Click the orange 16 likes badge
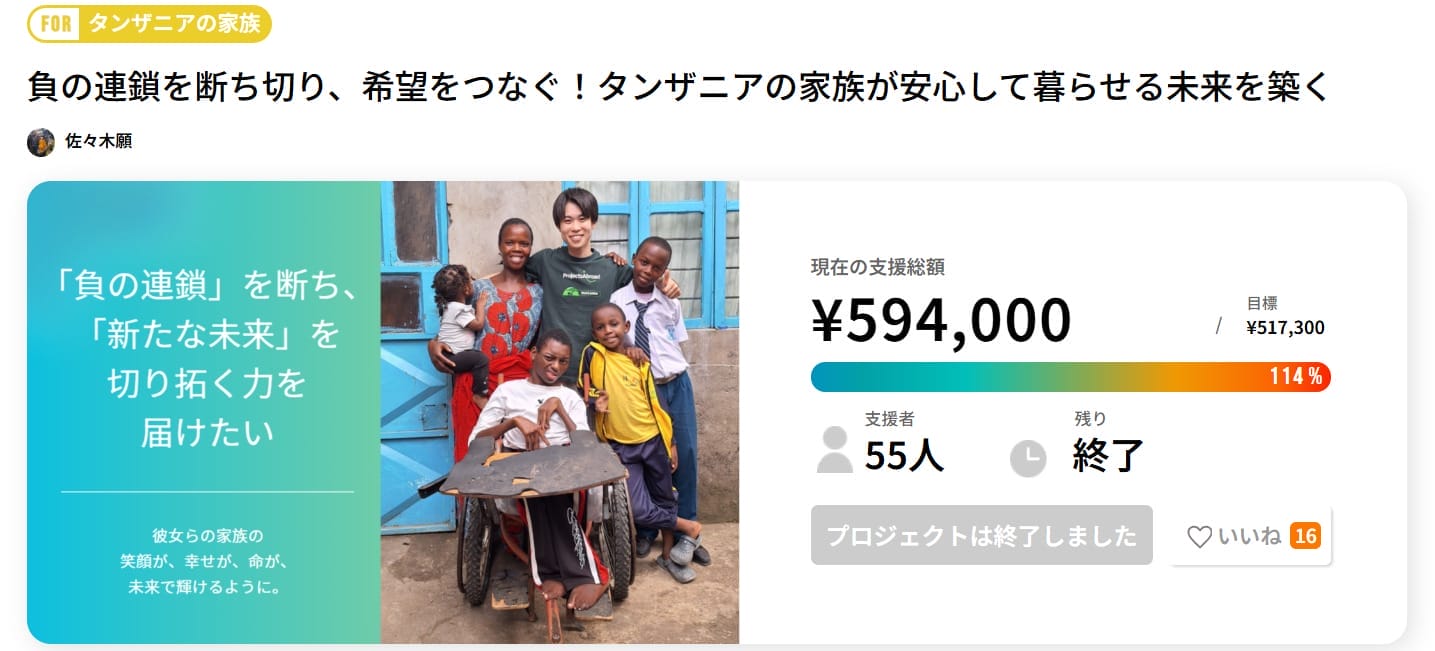Viewport: 1435px width, 651px height. pos(1305,537)
